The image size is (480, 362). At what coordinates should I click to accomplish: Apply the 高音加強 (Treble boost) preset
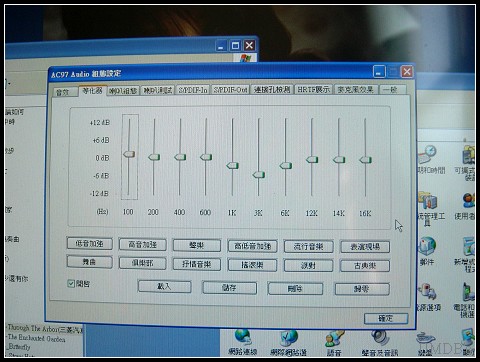point(142,244)
